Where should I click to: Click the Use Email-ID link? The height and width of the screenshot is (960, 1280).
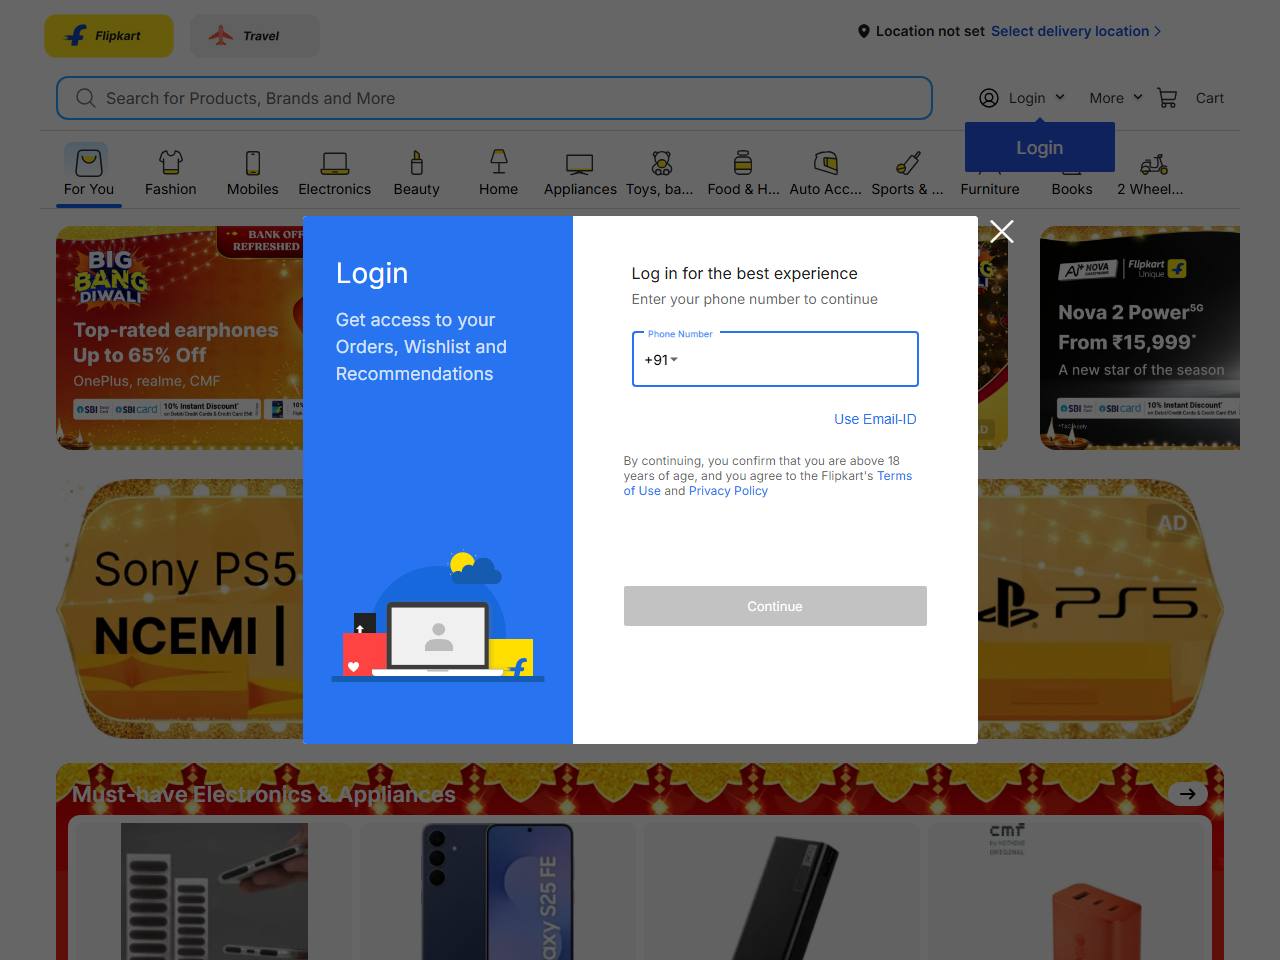pyautogui.click(x=875, y=419)
